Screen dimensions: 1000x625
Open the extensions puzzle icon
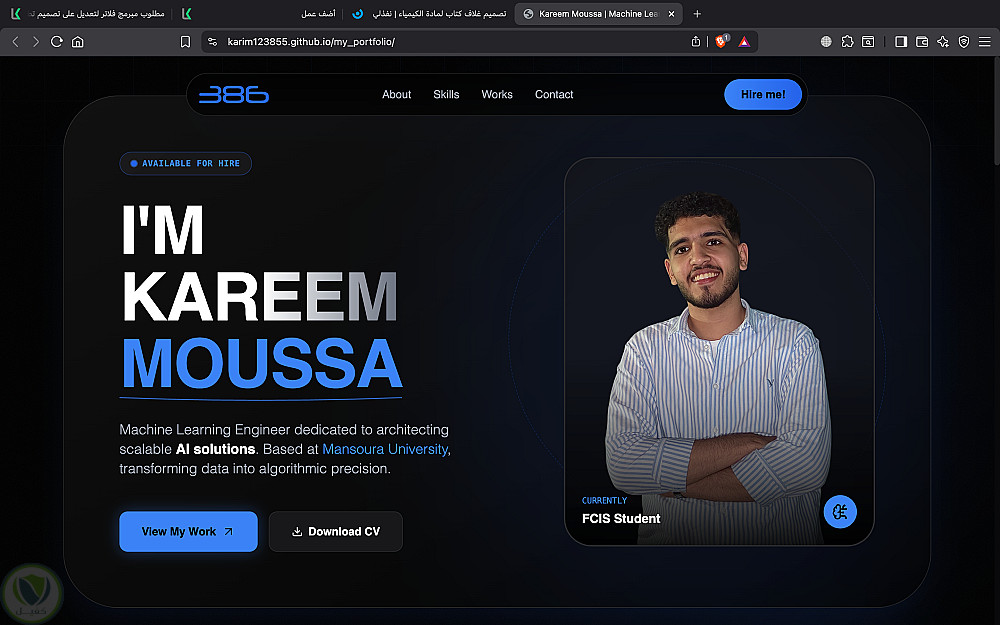click(847, 41)
